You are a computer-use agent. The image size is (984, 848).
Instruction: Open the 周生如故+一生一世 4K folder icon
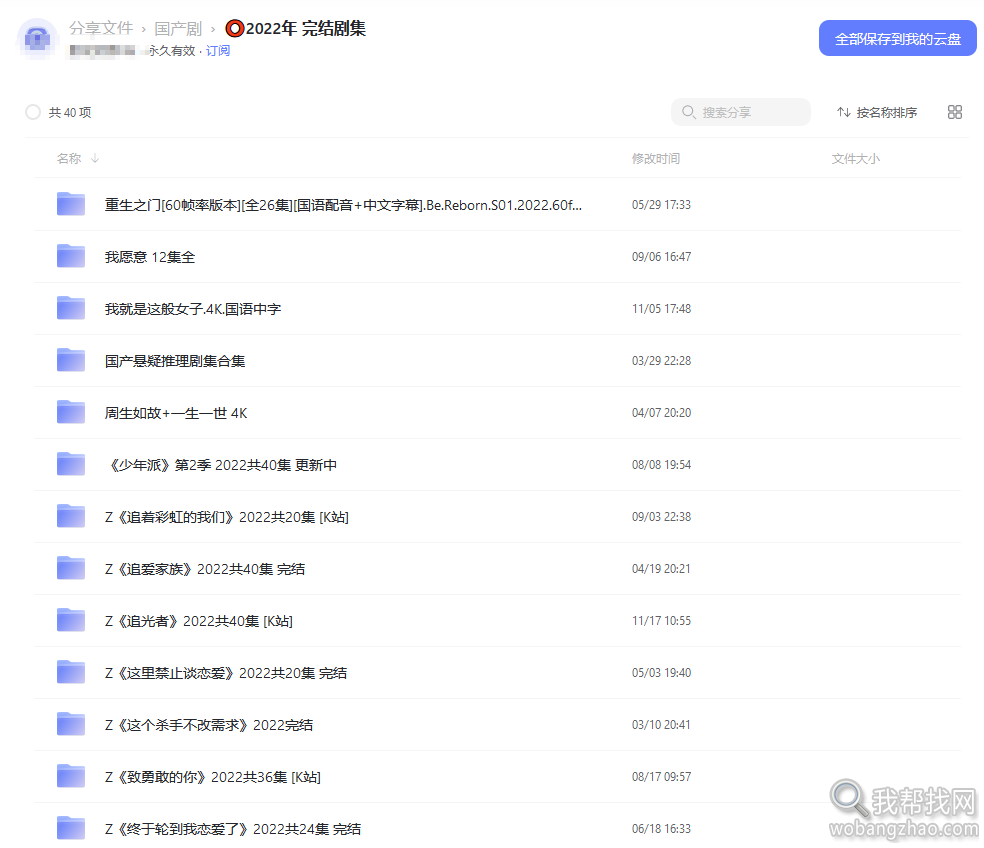pyautogui.click(x=71, y=412)
